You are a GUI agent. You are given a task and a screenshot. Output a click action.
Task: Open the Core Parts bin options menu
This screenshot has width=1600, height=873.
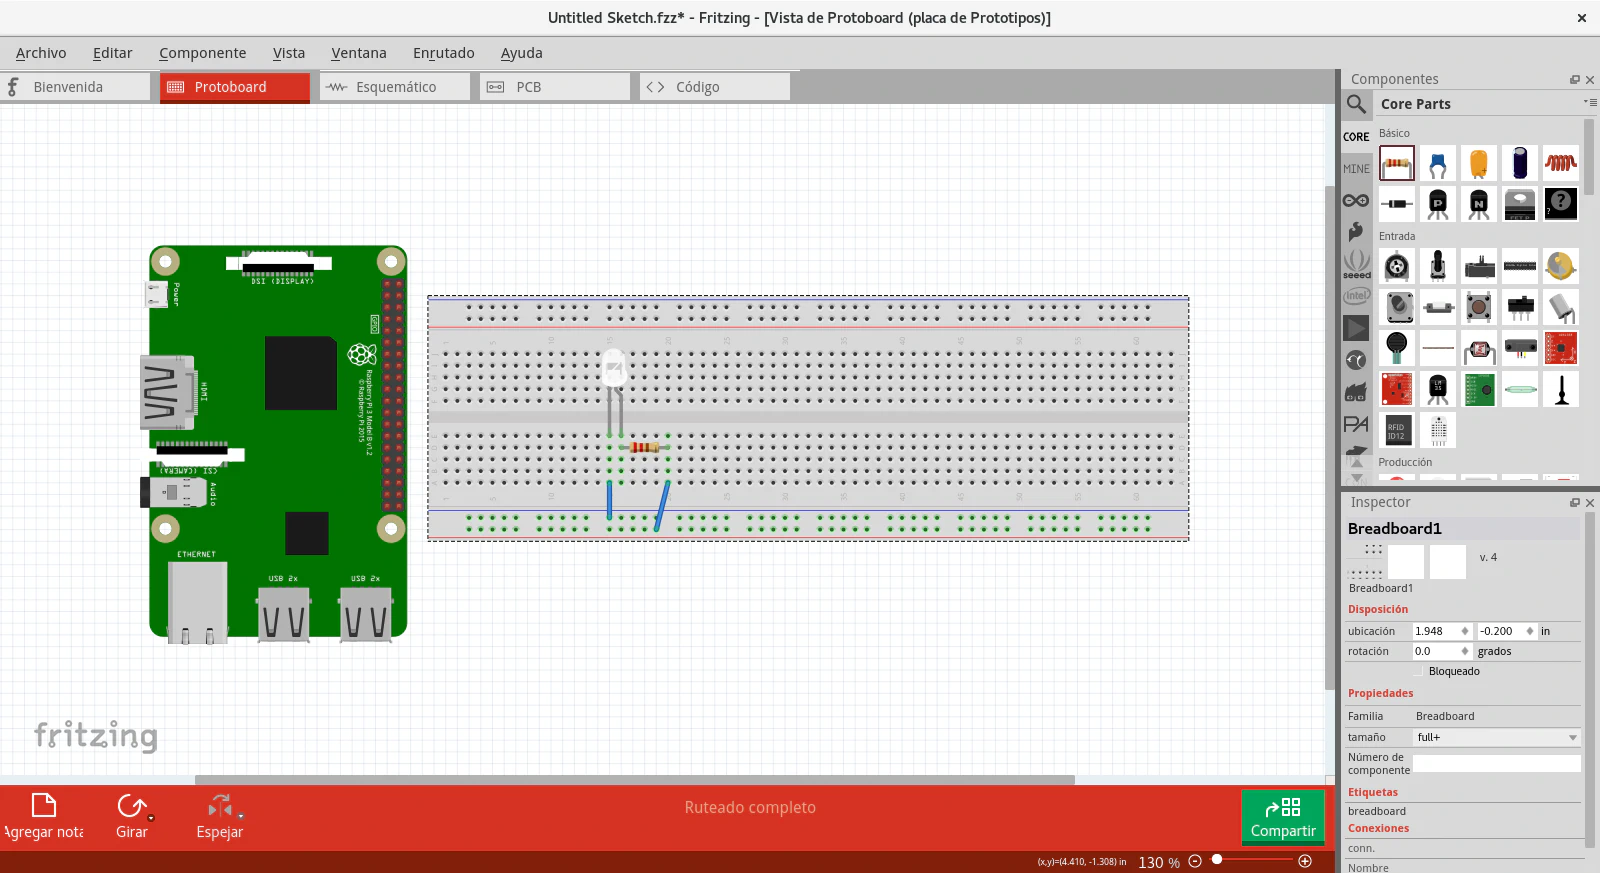[1588, 102]
